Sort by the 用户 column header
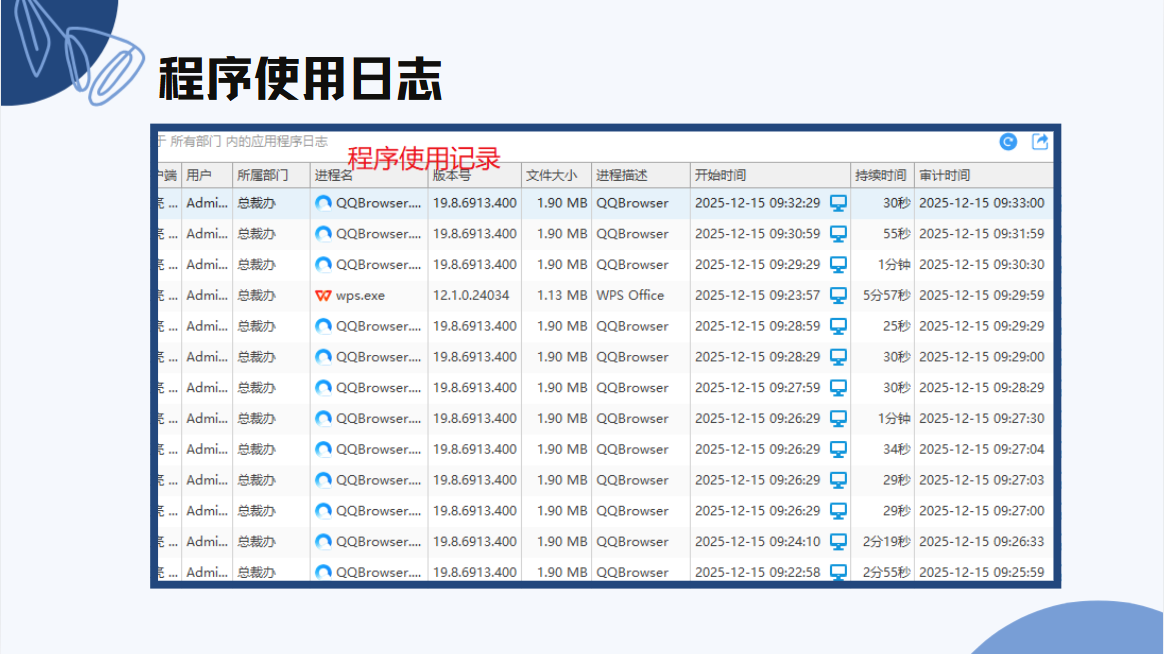The image size is (1164, 654). click(207, 175)
